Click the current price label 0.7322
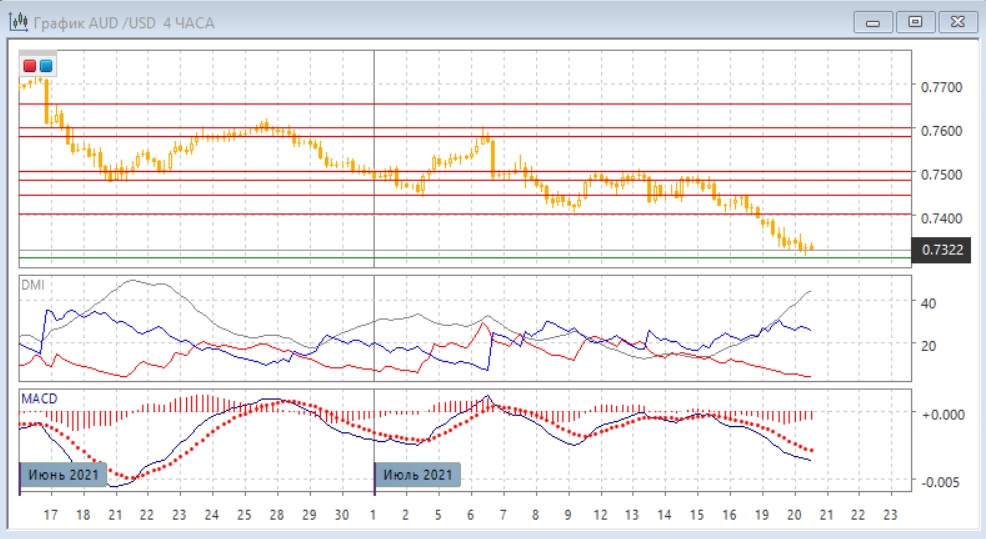 [943, 249]
